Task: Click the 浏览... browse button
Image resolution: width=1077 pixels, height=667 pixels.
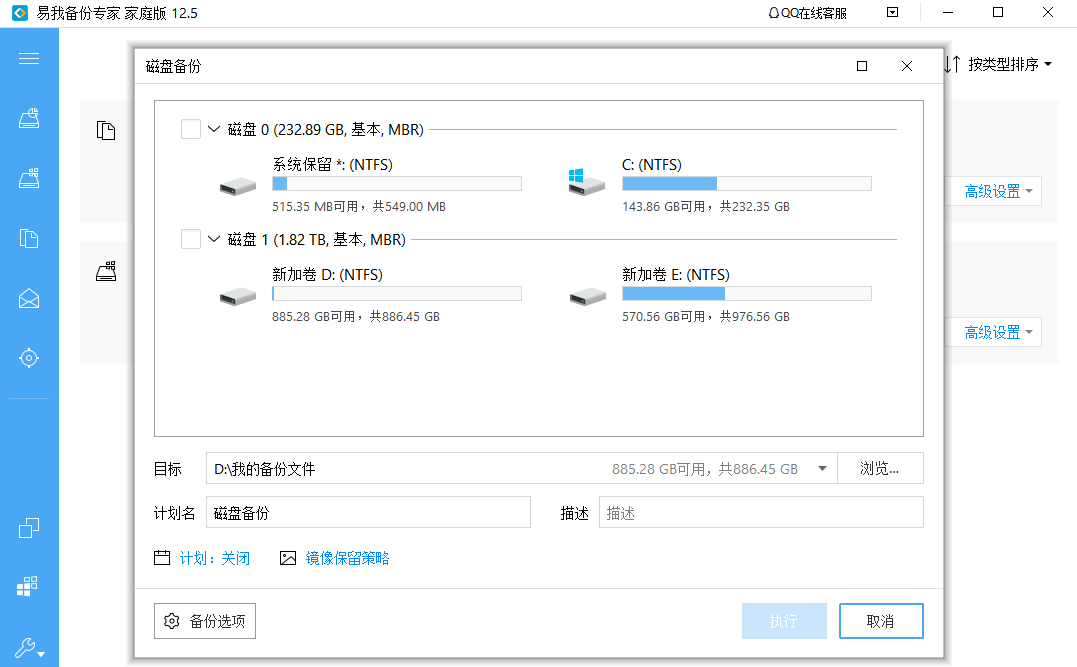Action: click(879, 468)
